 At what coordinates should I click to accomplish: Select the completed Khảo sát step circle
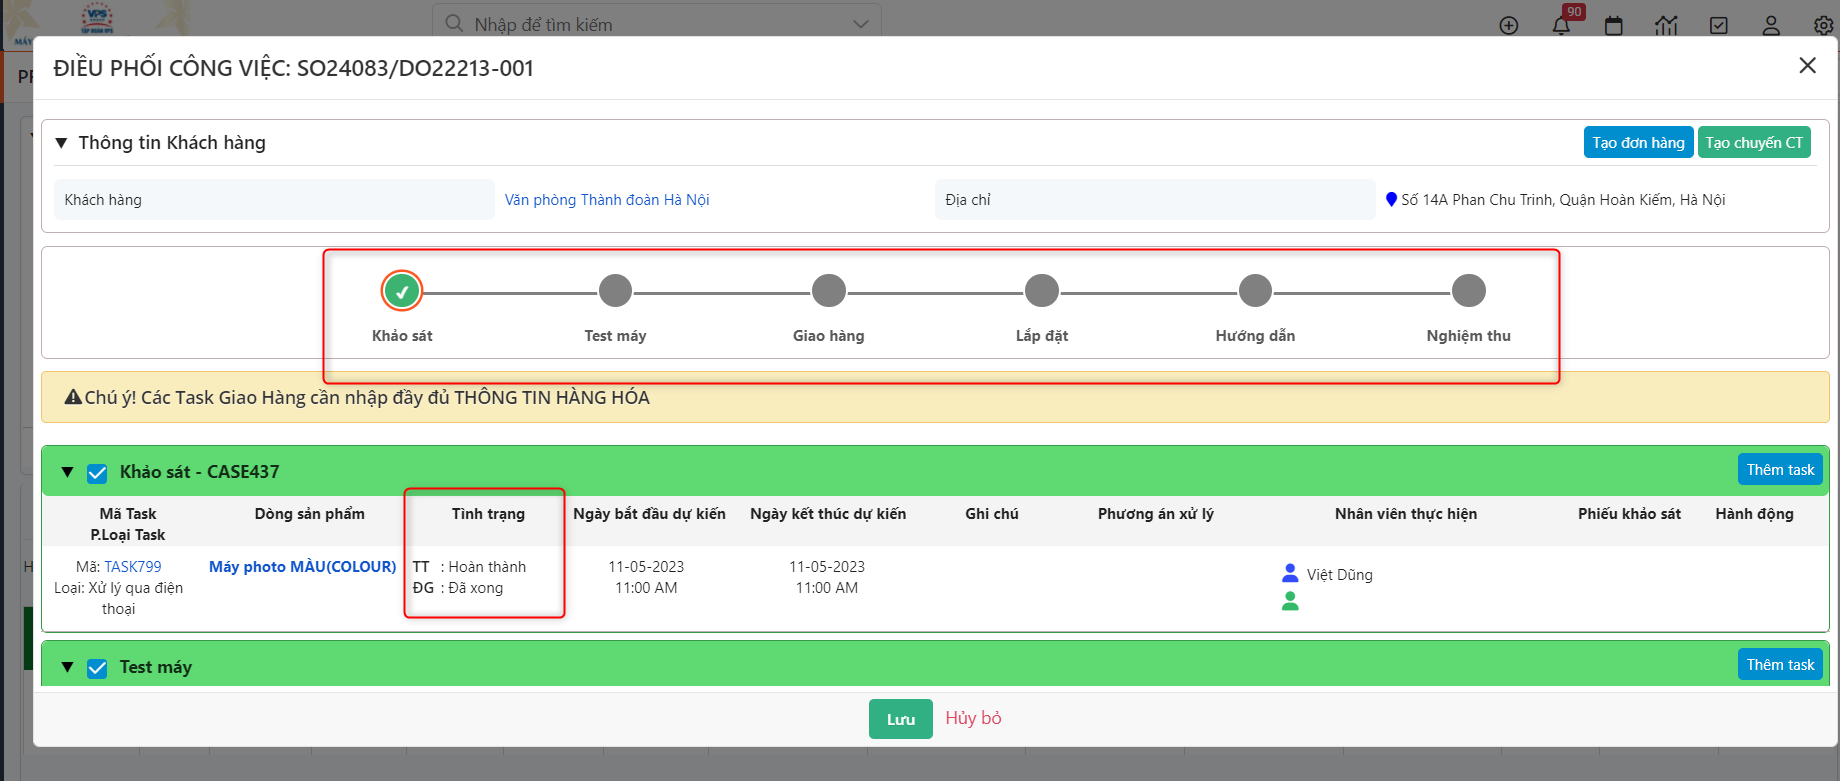tap(402, 291)
